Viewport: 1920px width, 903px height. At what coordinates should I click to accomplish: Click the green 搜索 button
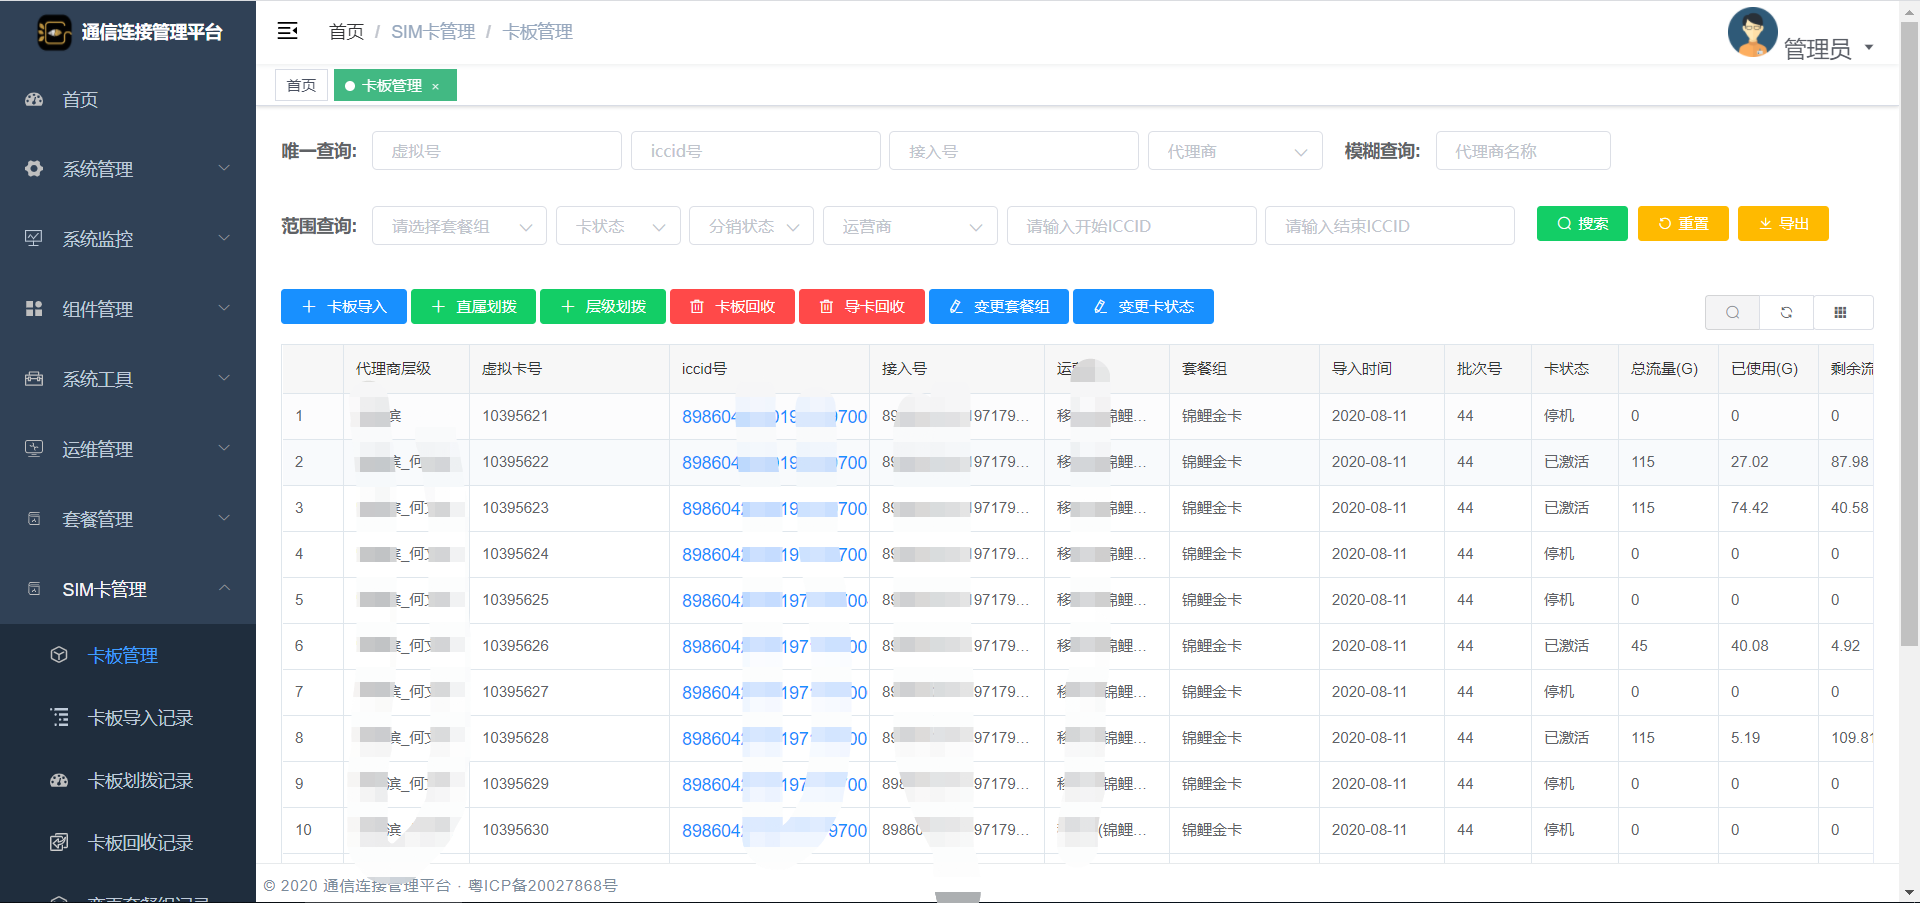(x=1582, y=224)
